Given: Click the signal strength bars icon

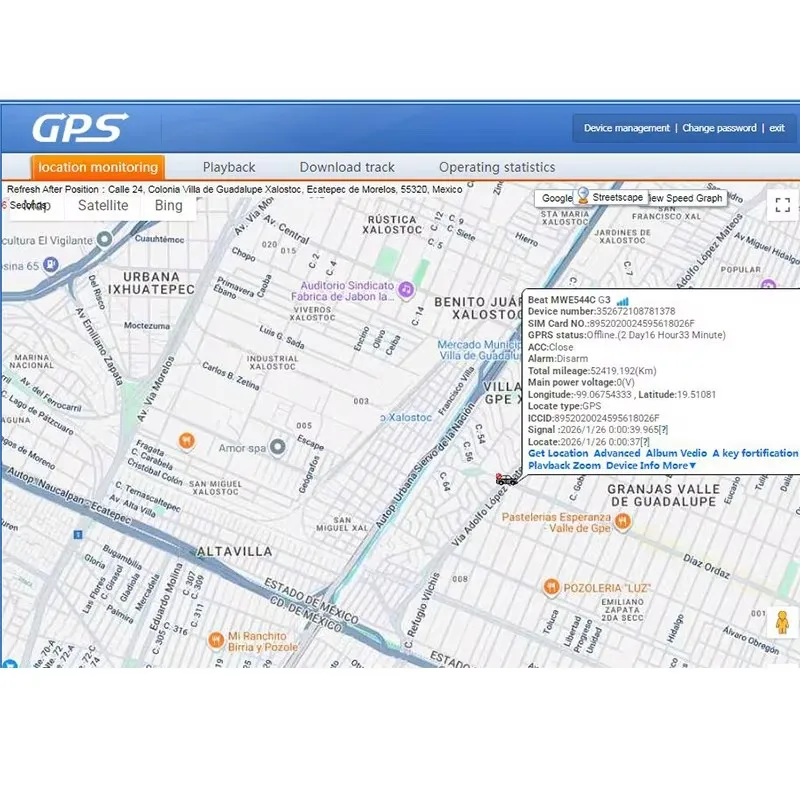Looking at the screenshot, I should click(x=622, y=301).
